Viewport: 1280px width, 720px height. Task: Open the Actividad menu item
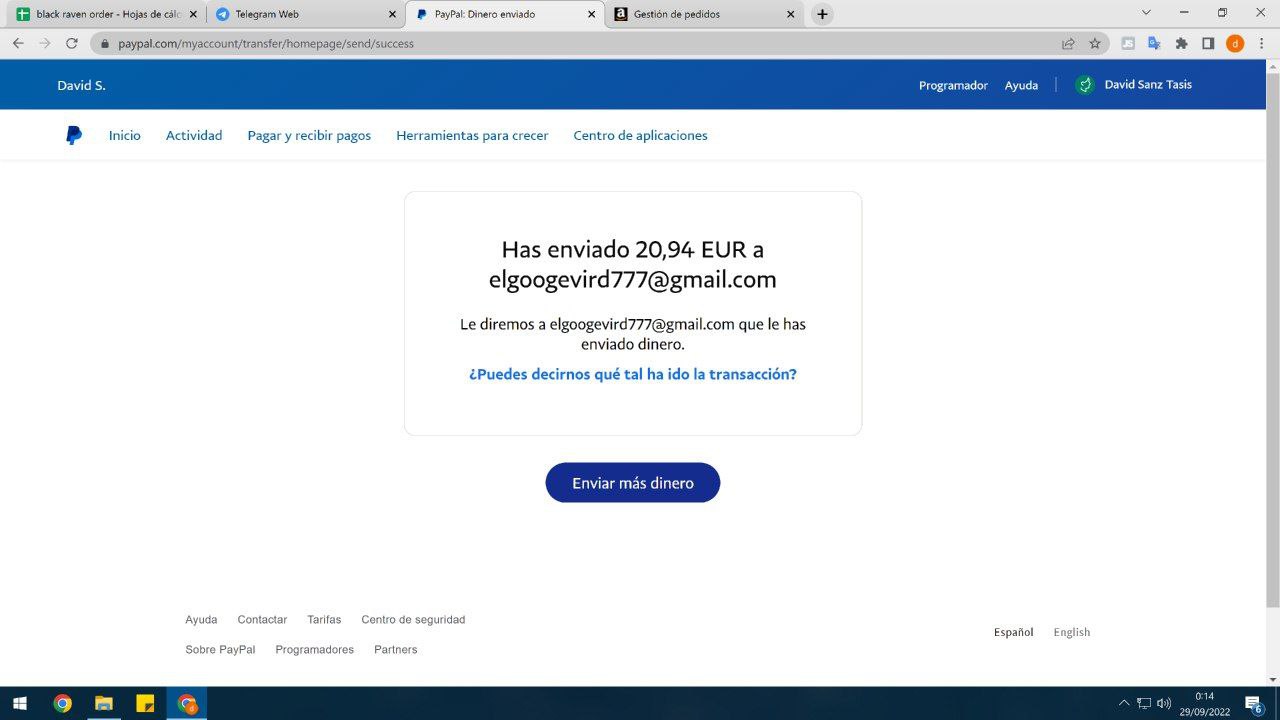[194, 135]
